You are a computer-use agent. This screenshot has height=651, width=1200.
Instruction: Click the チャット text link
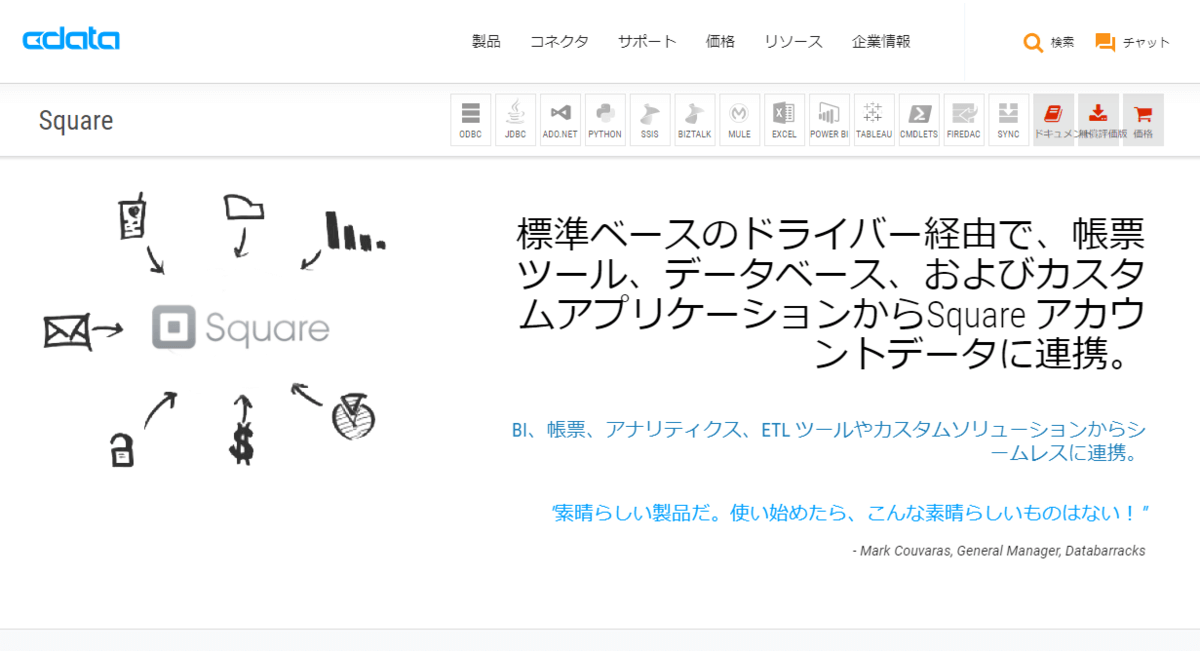1146,42
